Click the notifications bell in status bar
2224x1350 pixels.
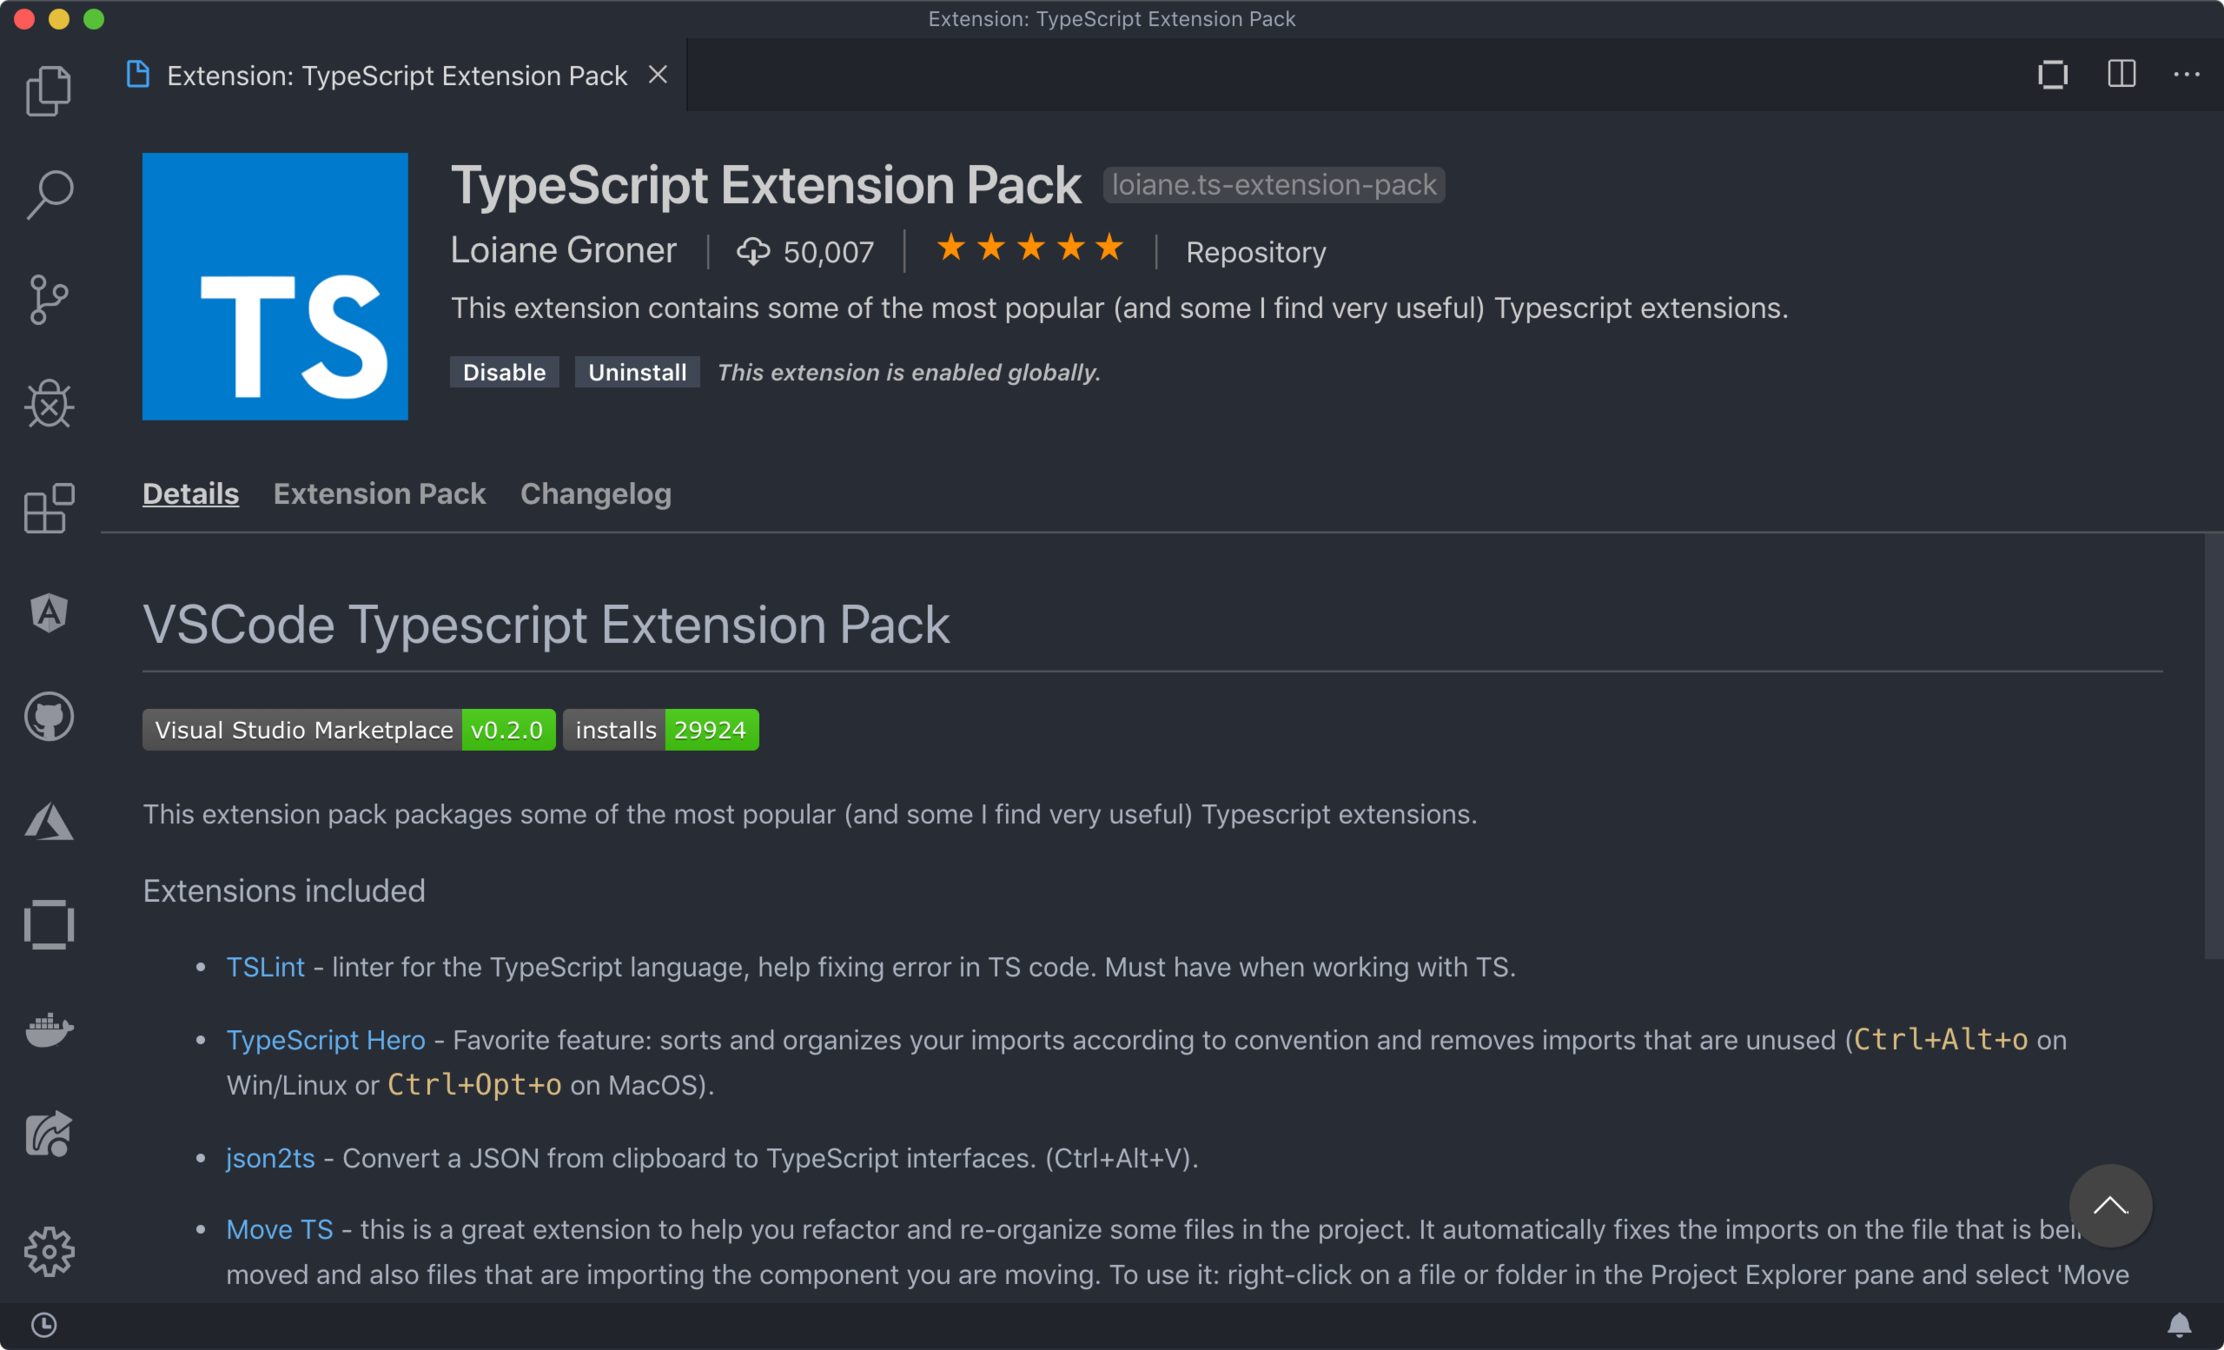point(2179,1325)
